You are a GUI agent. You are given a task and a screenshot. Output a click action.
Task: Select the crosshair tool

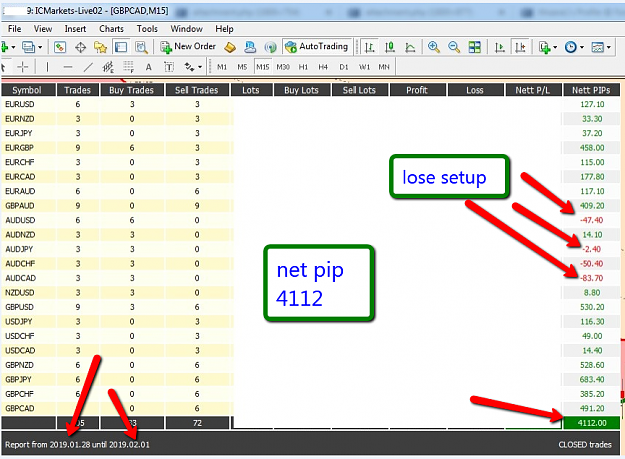[23, 67]
